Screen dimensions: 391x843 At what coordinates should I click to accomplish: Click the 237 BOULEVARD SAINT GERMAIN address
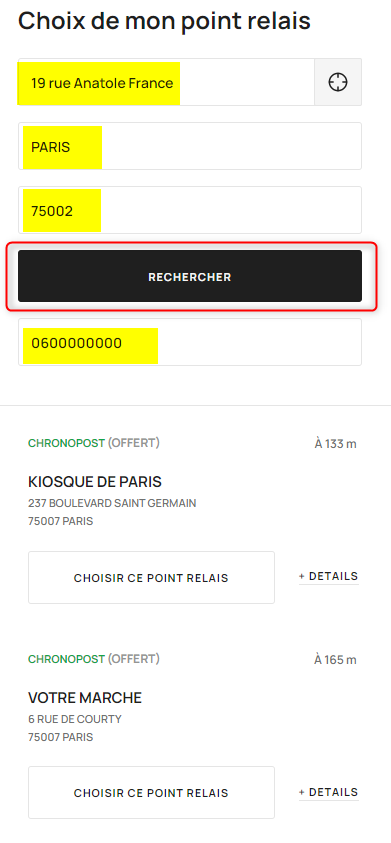pos(112,504)
